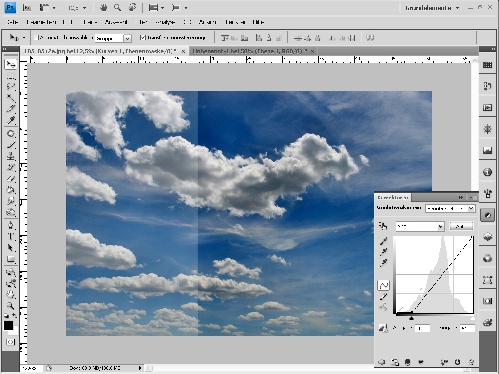Click the Hand icon in application bar
The width and height of the screenshot is (499, 374).
(104, 8)
